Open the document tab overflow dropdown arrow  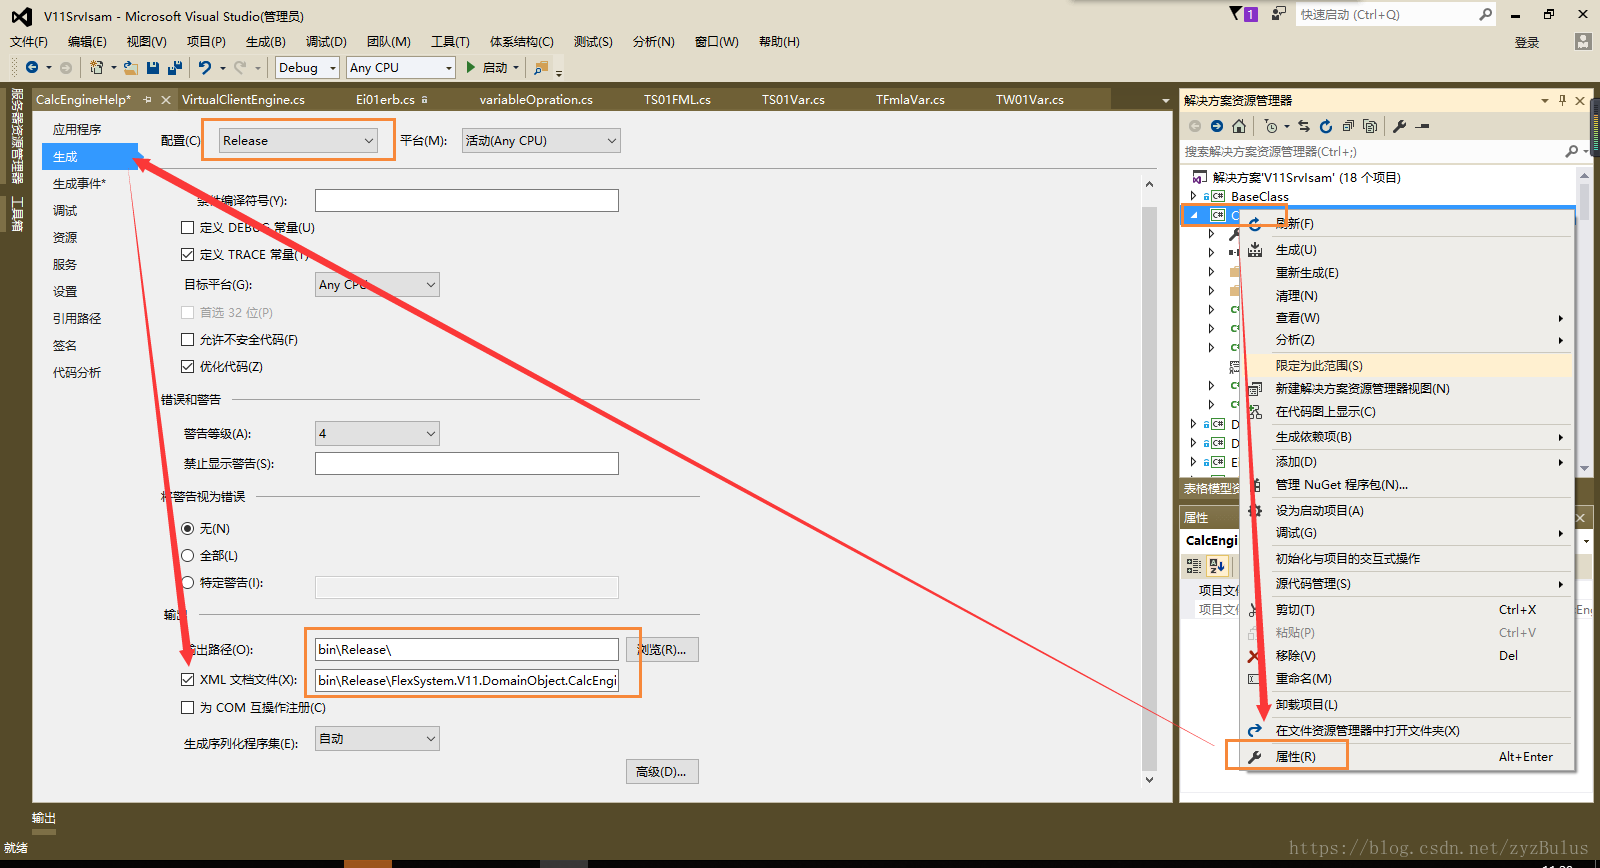1165,100
